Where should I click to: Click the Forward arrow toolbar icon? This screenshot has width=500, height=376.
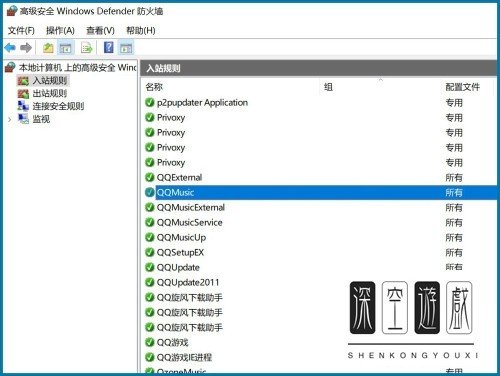[26, 48]
